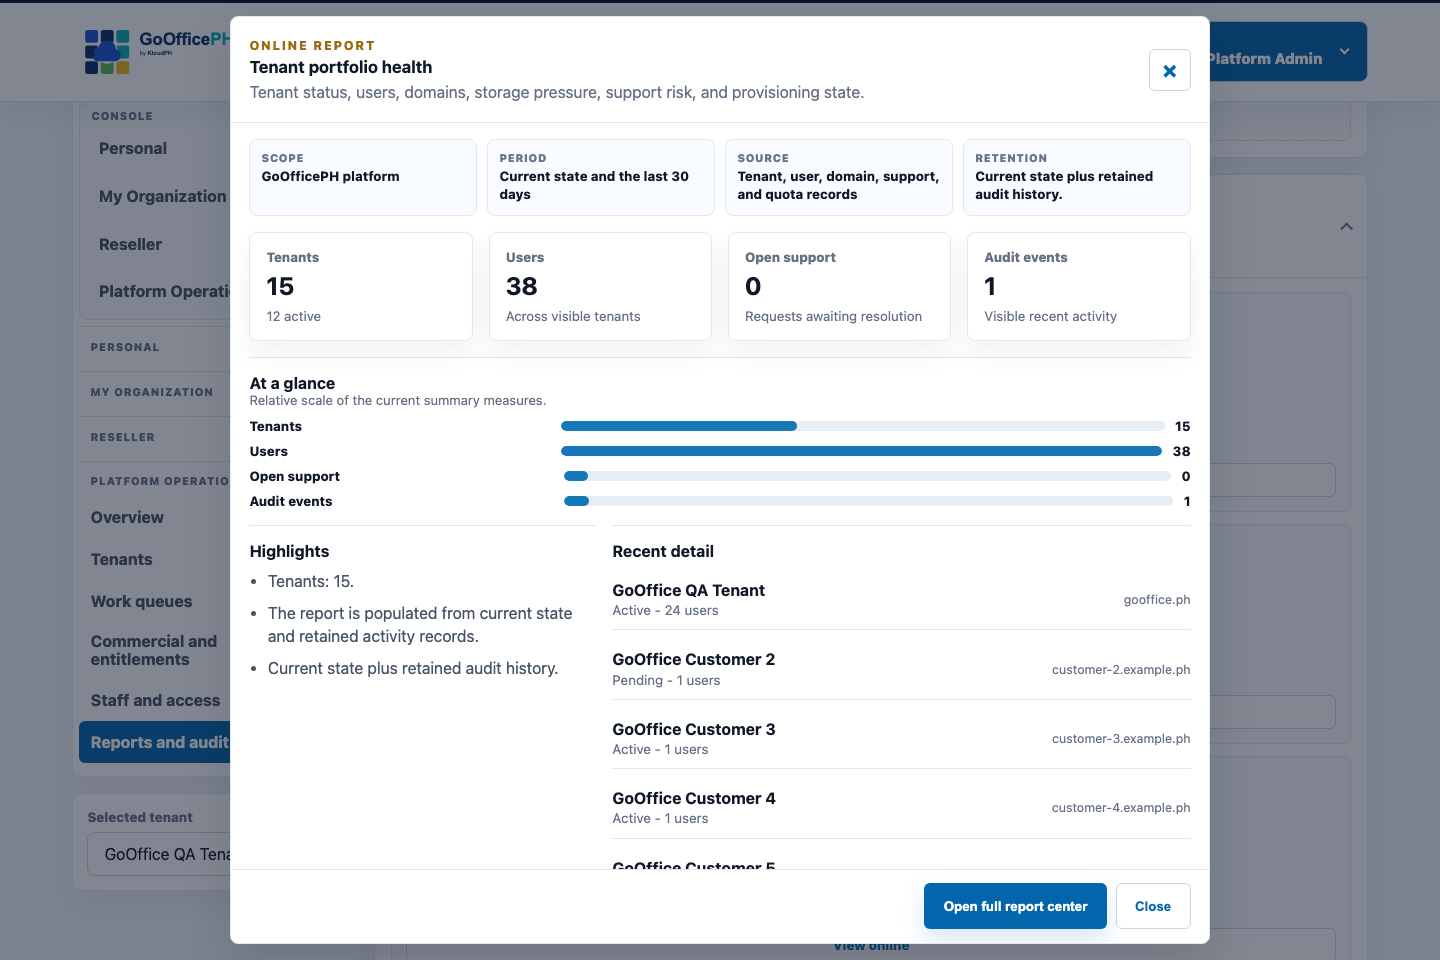This screenshot has width=1440, height=960.
Task: Click the Tenants summary card showing 15
Action: pyautogui.click(x=361, y=287)
